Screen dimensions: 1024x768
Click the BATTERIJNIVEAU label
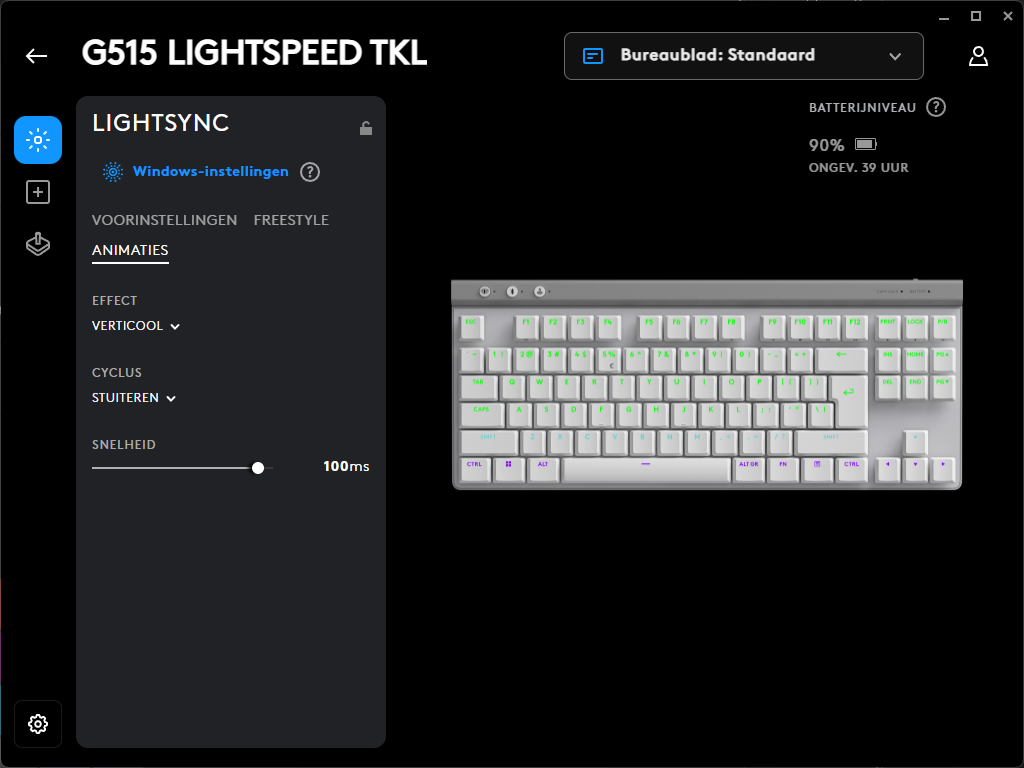click(x=862, y=108)
